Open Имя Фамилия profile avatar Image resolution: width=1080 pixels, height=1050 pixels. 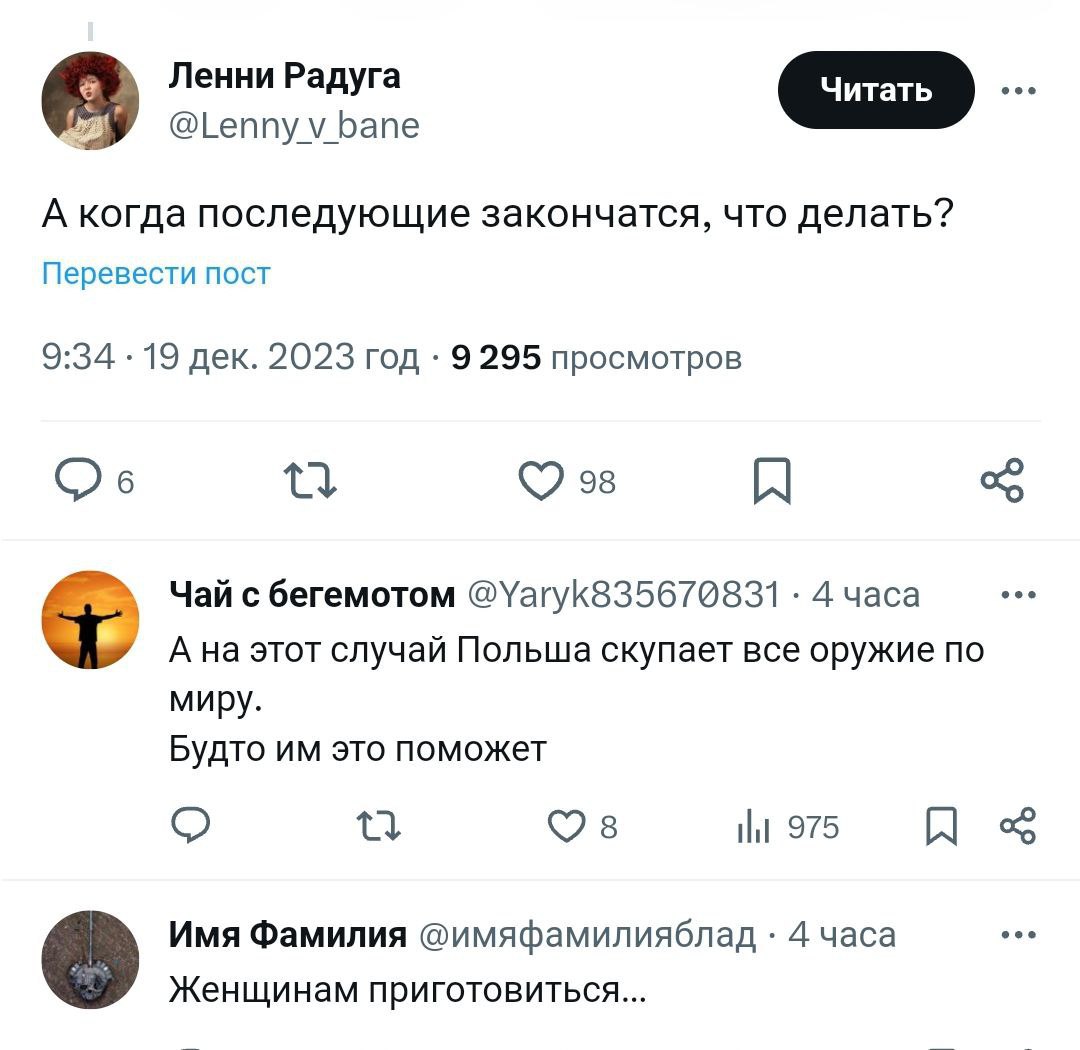(90, 960)
